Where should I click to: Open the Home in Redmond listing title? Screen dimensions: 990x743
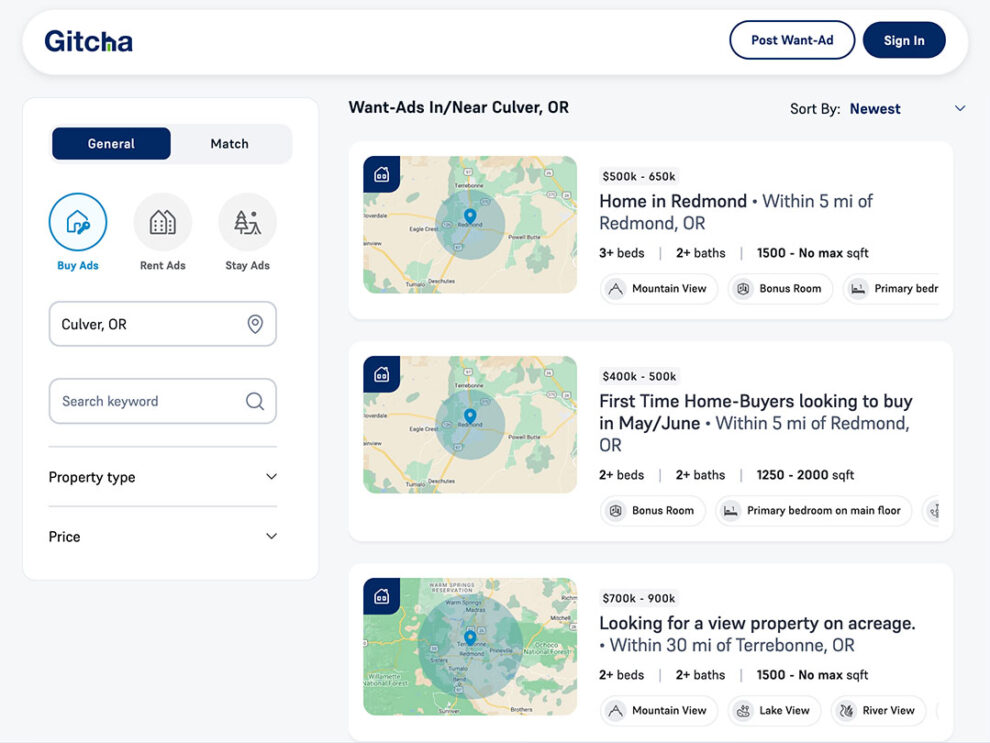point(673,201)
